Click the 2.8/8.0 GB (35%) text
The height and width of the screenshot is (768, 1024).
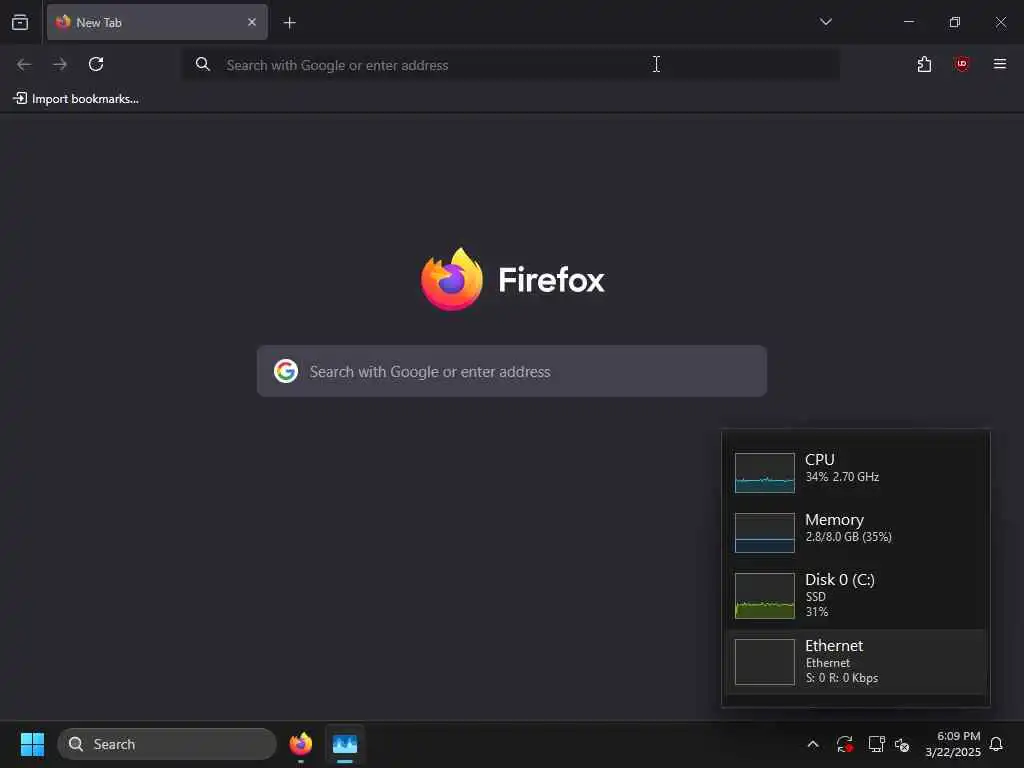click(848, 537)
